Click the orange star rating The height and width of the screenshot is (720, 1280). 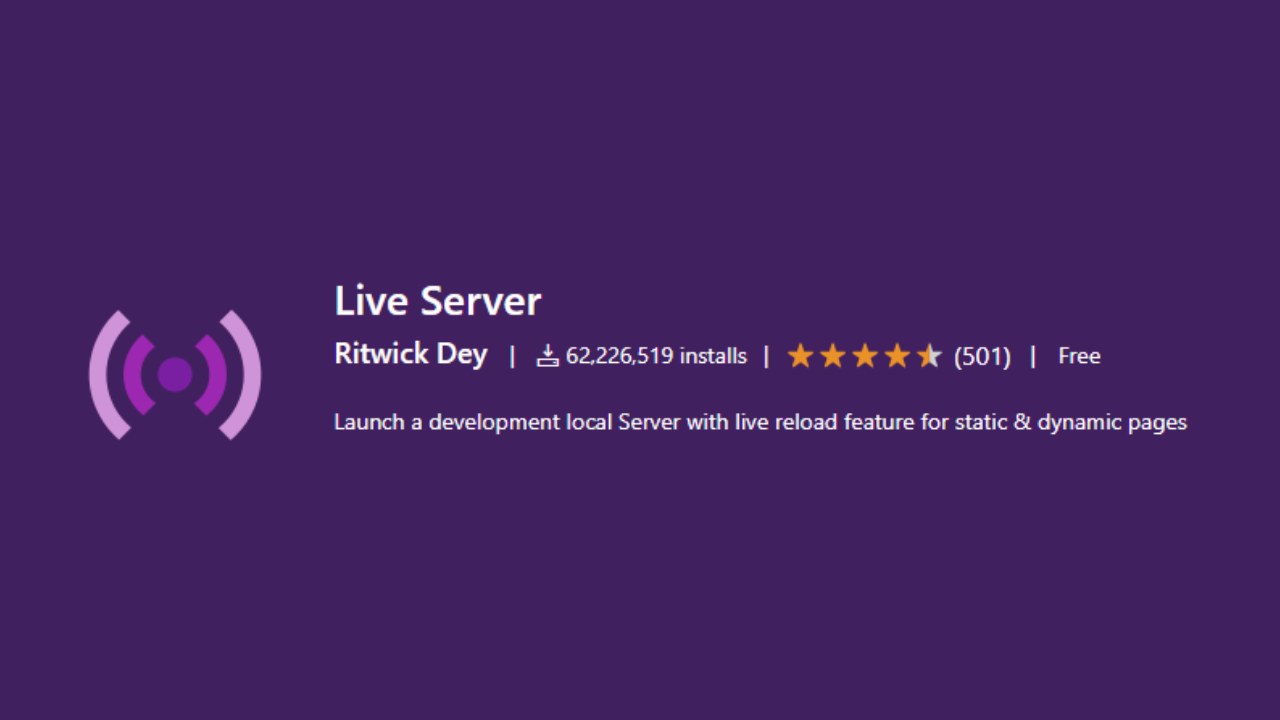[x=864, y=356]
